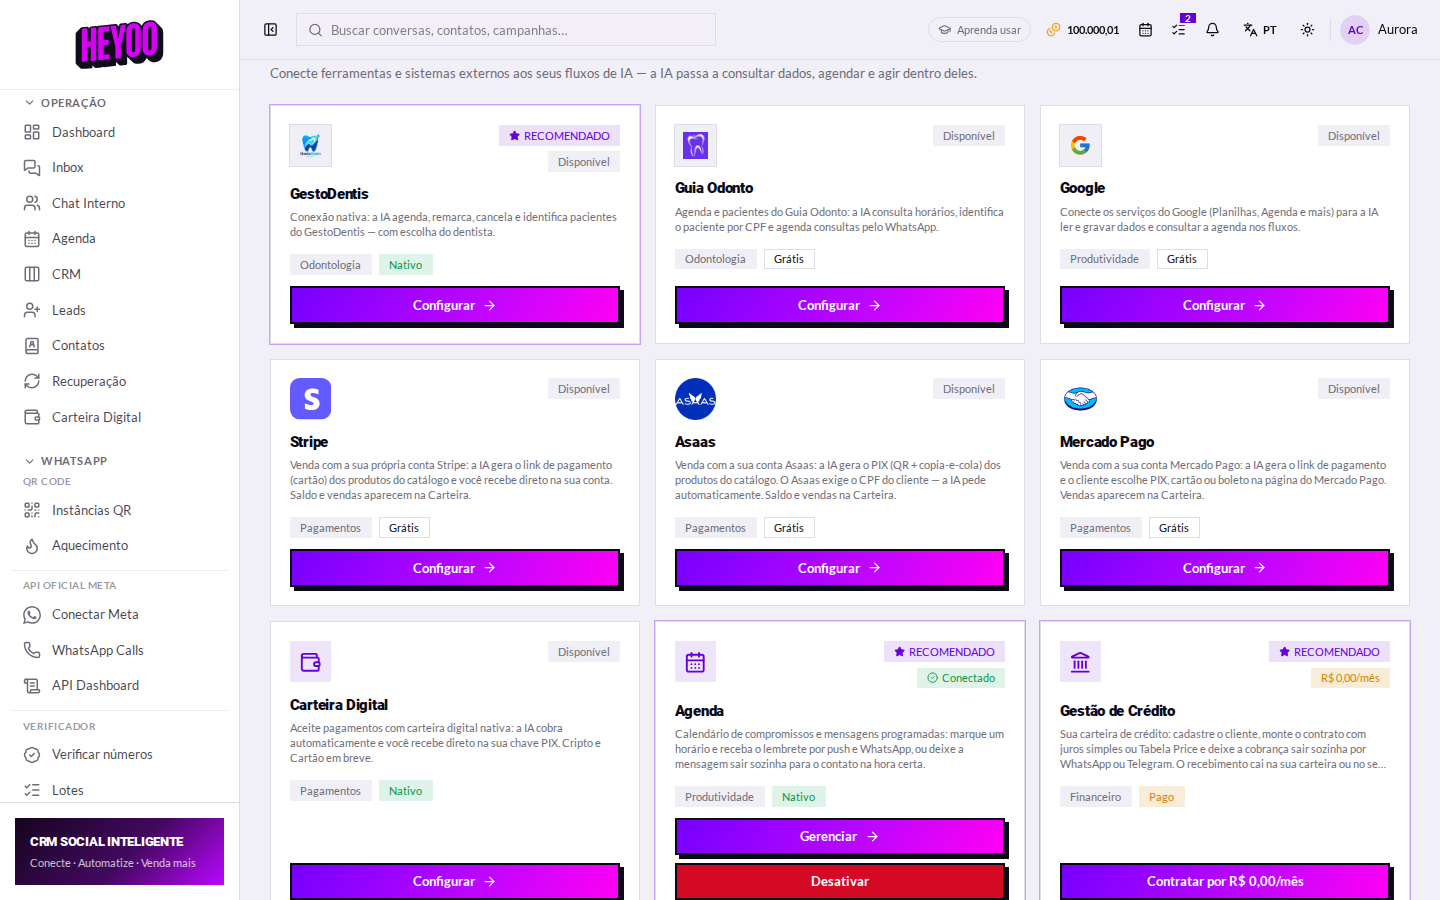Click Contratar por R$ 0,00/mês button
The image size is (1440, 900).
[x=1225, y=881]
